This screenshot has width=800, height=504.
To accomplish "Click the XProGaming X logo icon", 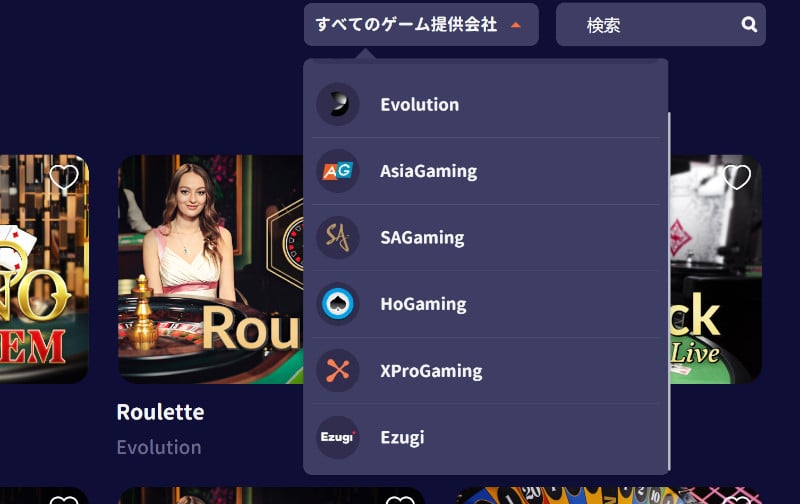I will click(338, 370).
